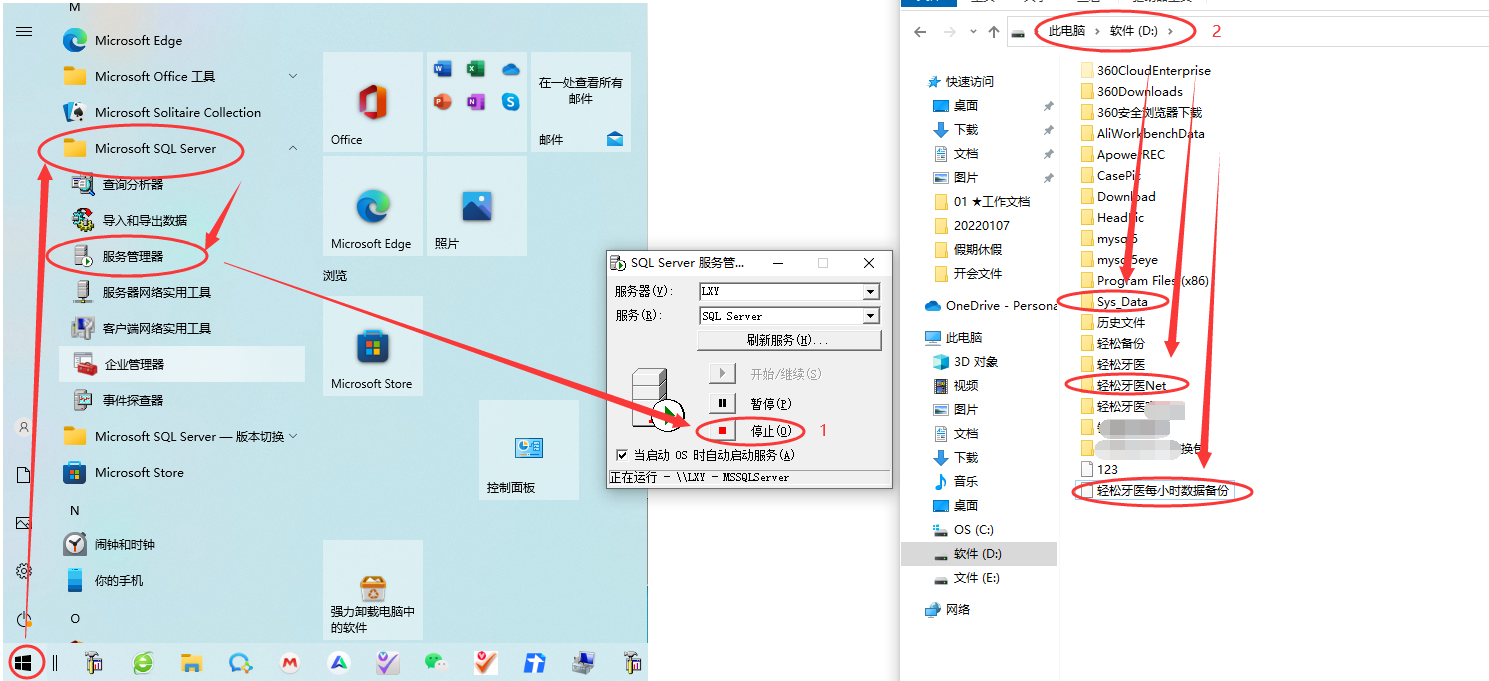Click the user account icon in Start rail

point(24,427)
